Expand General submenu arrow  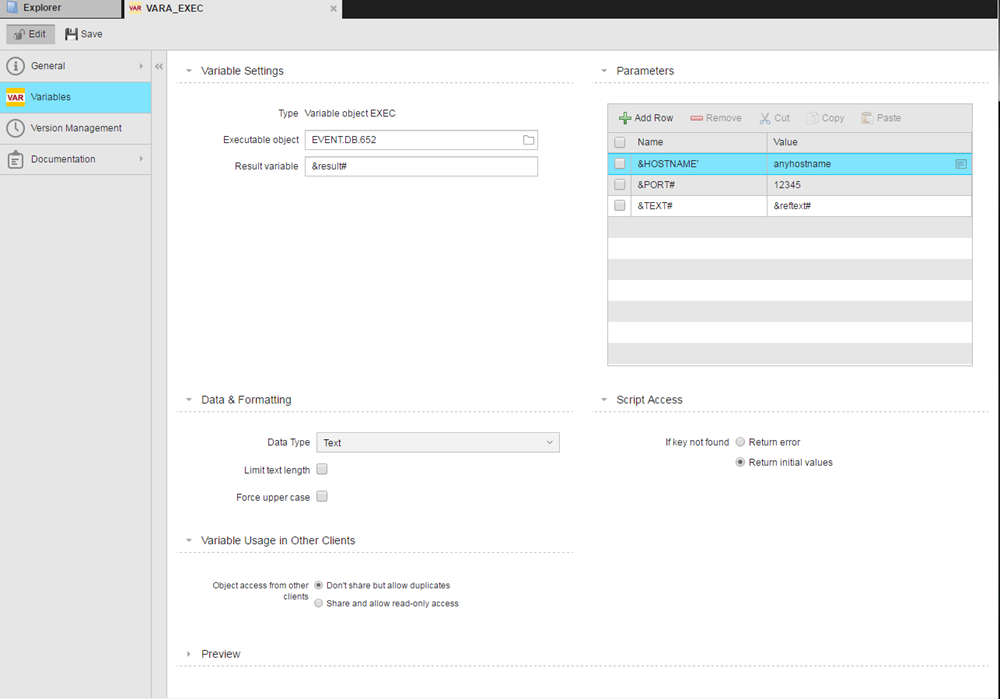point(141,66)
